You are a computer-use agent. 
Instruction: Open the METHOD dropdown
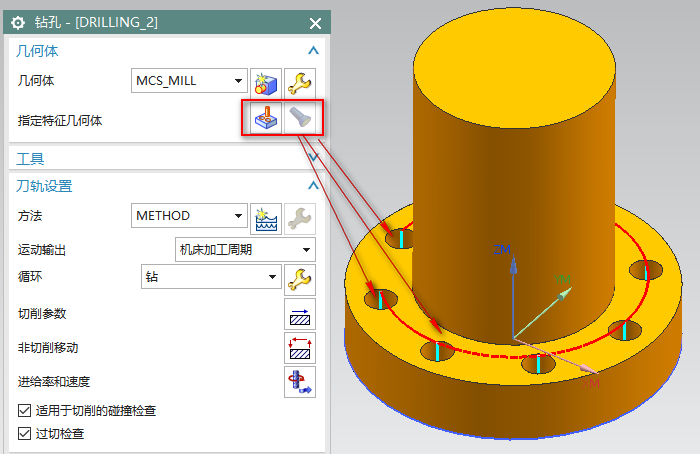pyautogui.click(x=189, y=215)
